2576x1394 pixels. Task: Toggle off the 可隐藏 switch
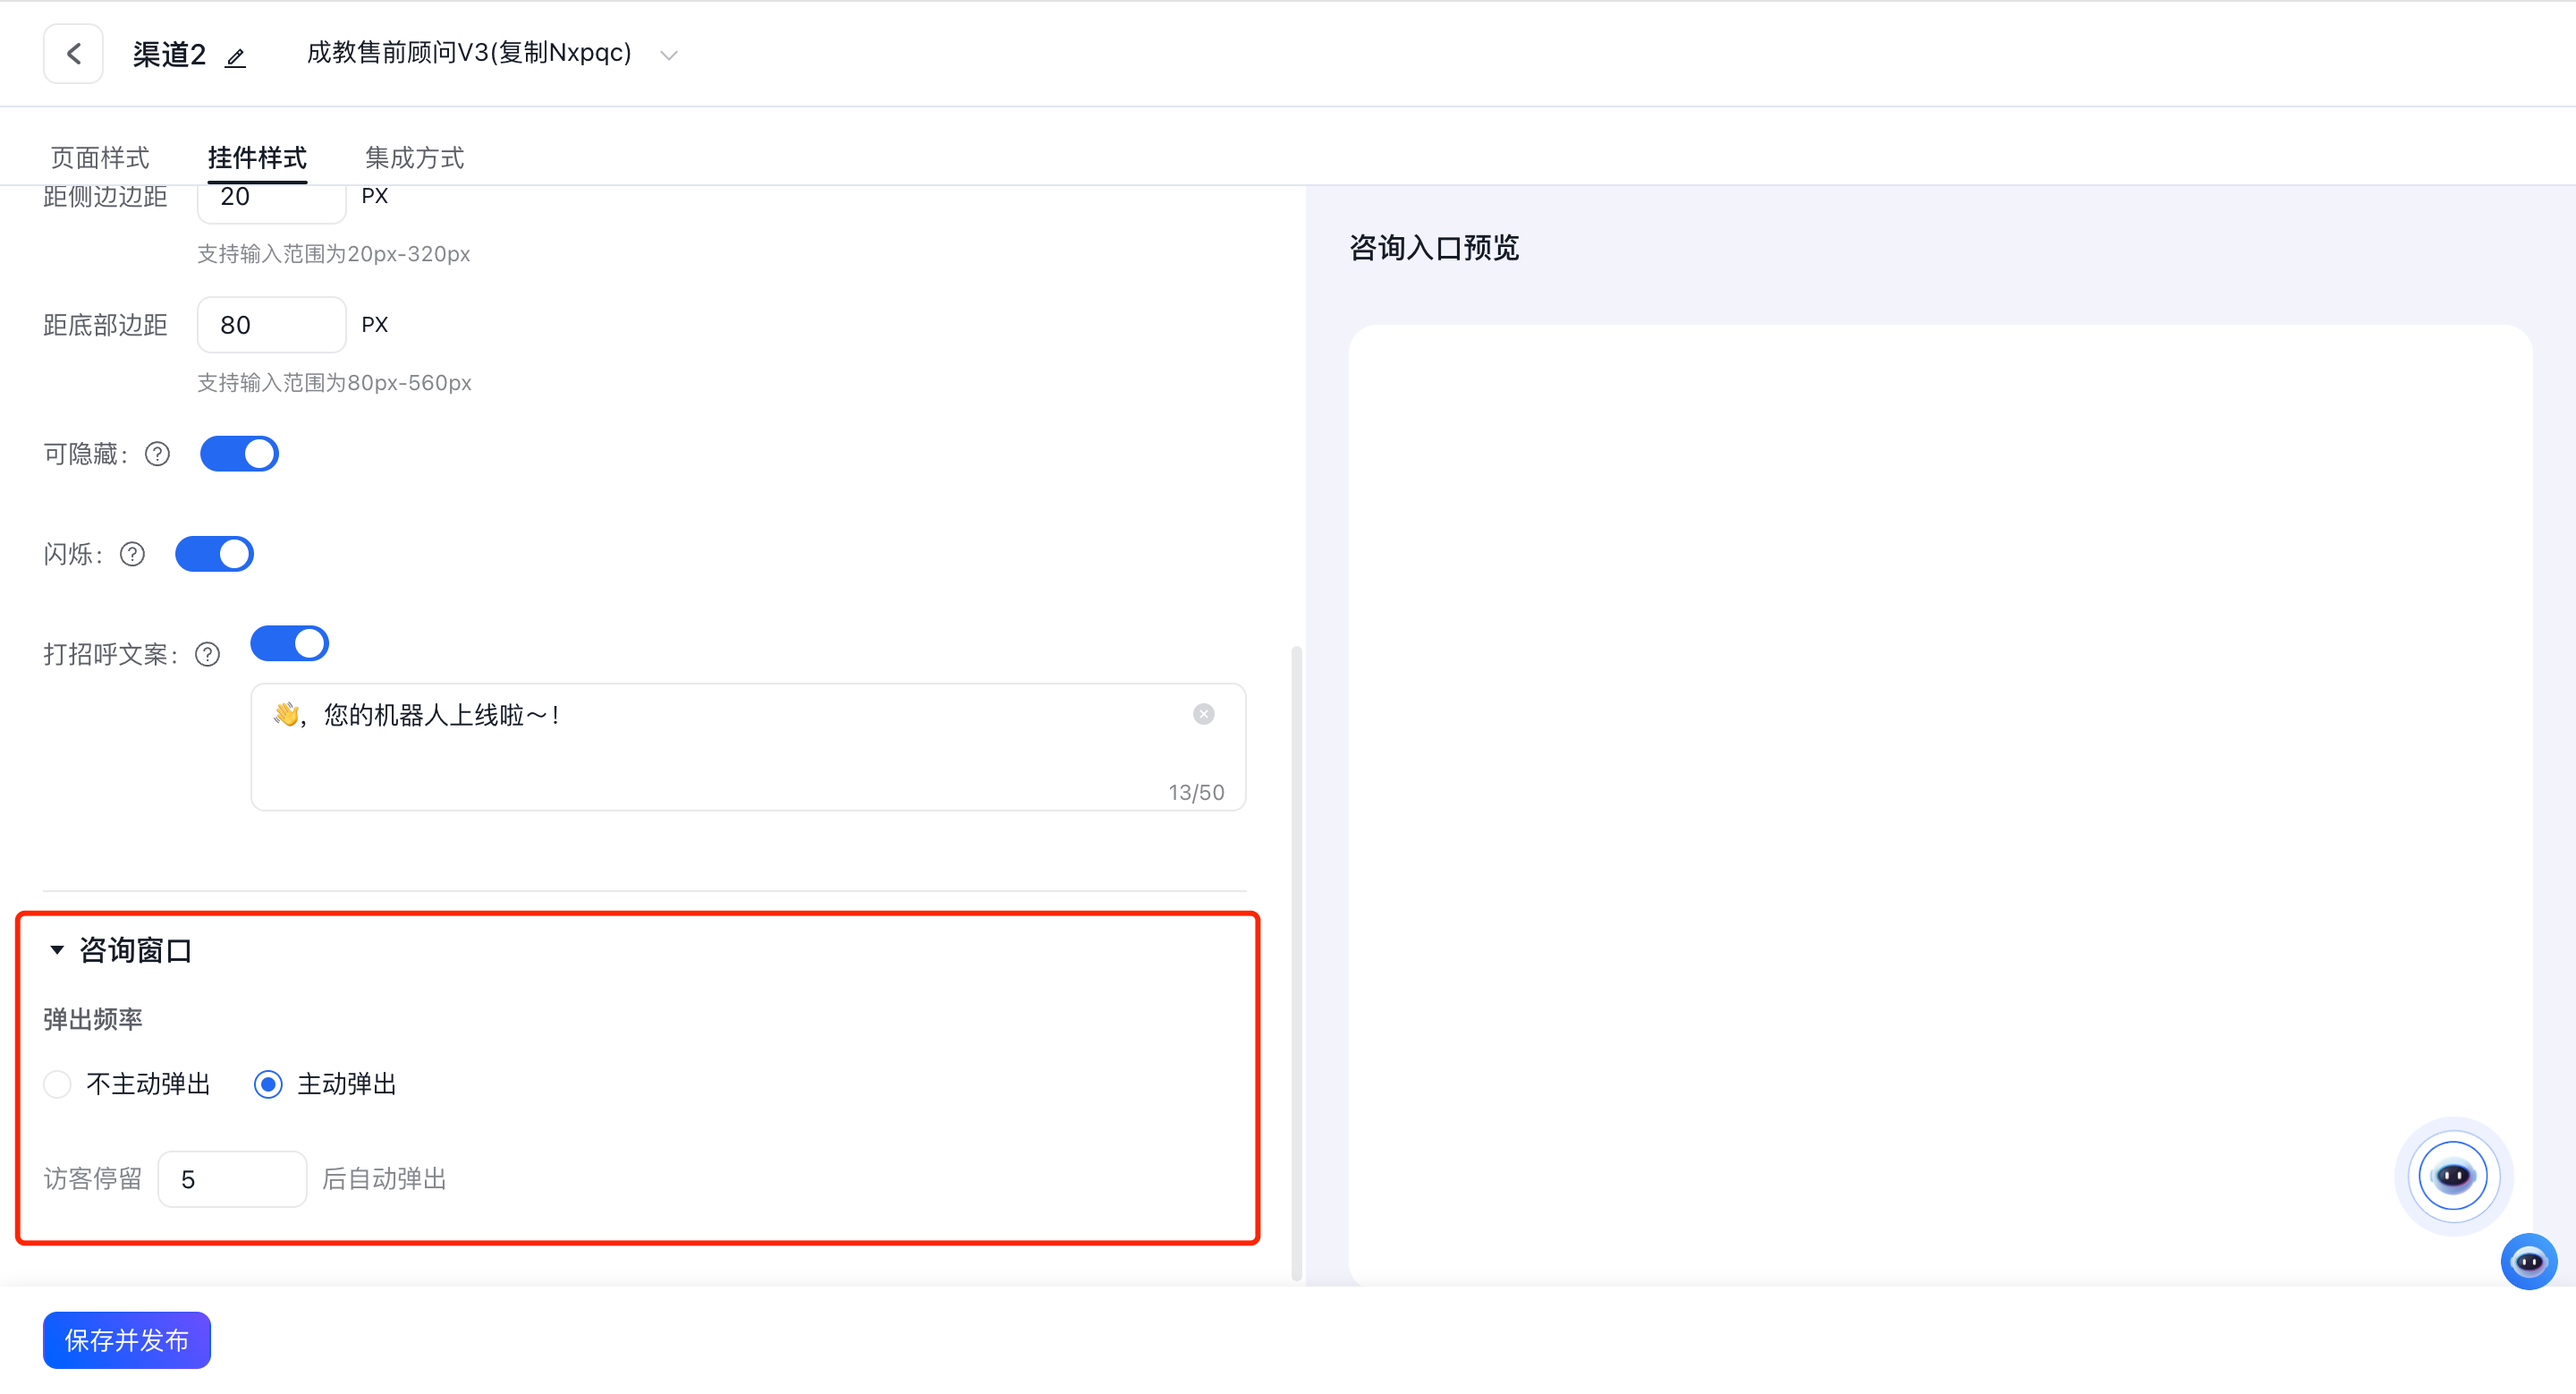coord(239,453)
